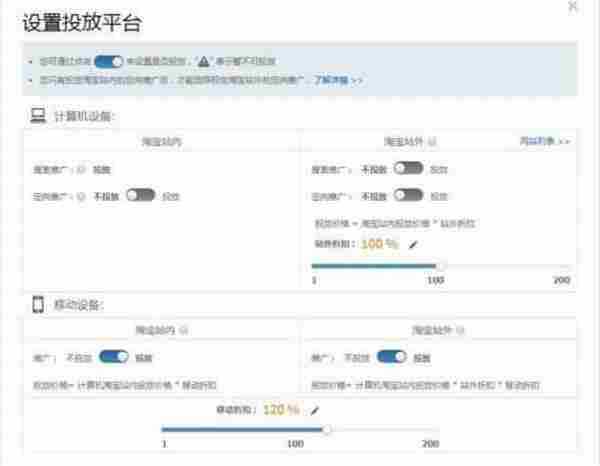Click the pencil icon next to 100% 站外折扣
This screenshot has height=466, width=600.
tap(413, 243)
